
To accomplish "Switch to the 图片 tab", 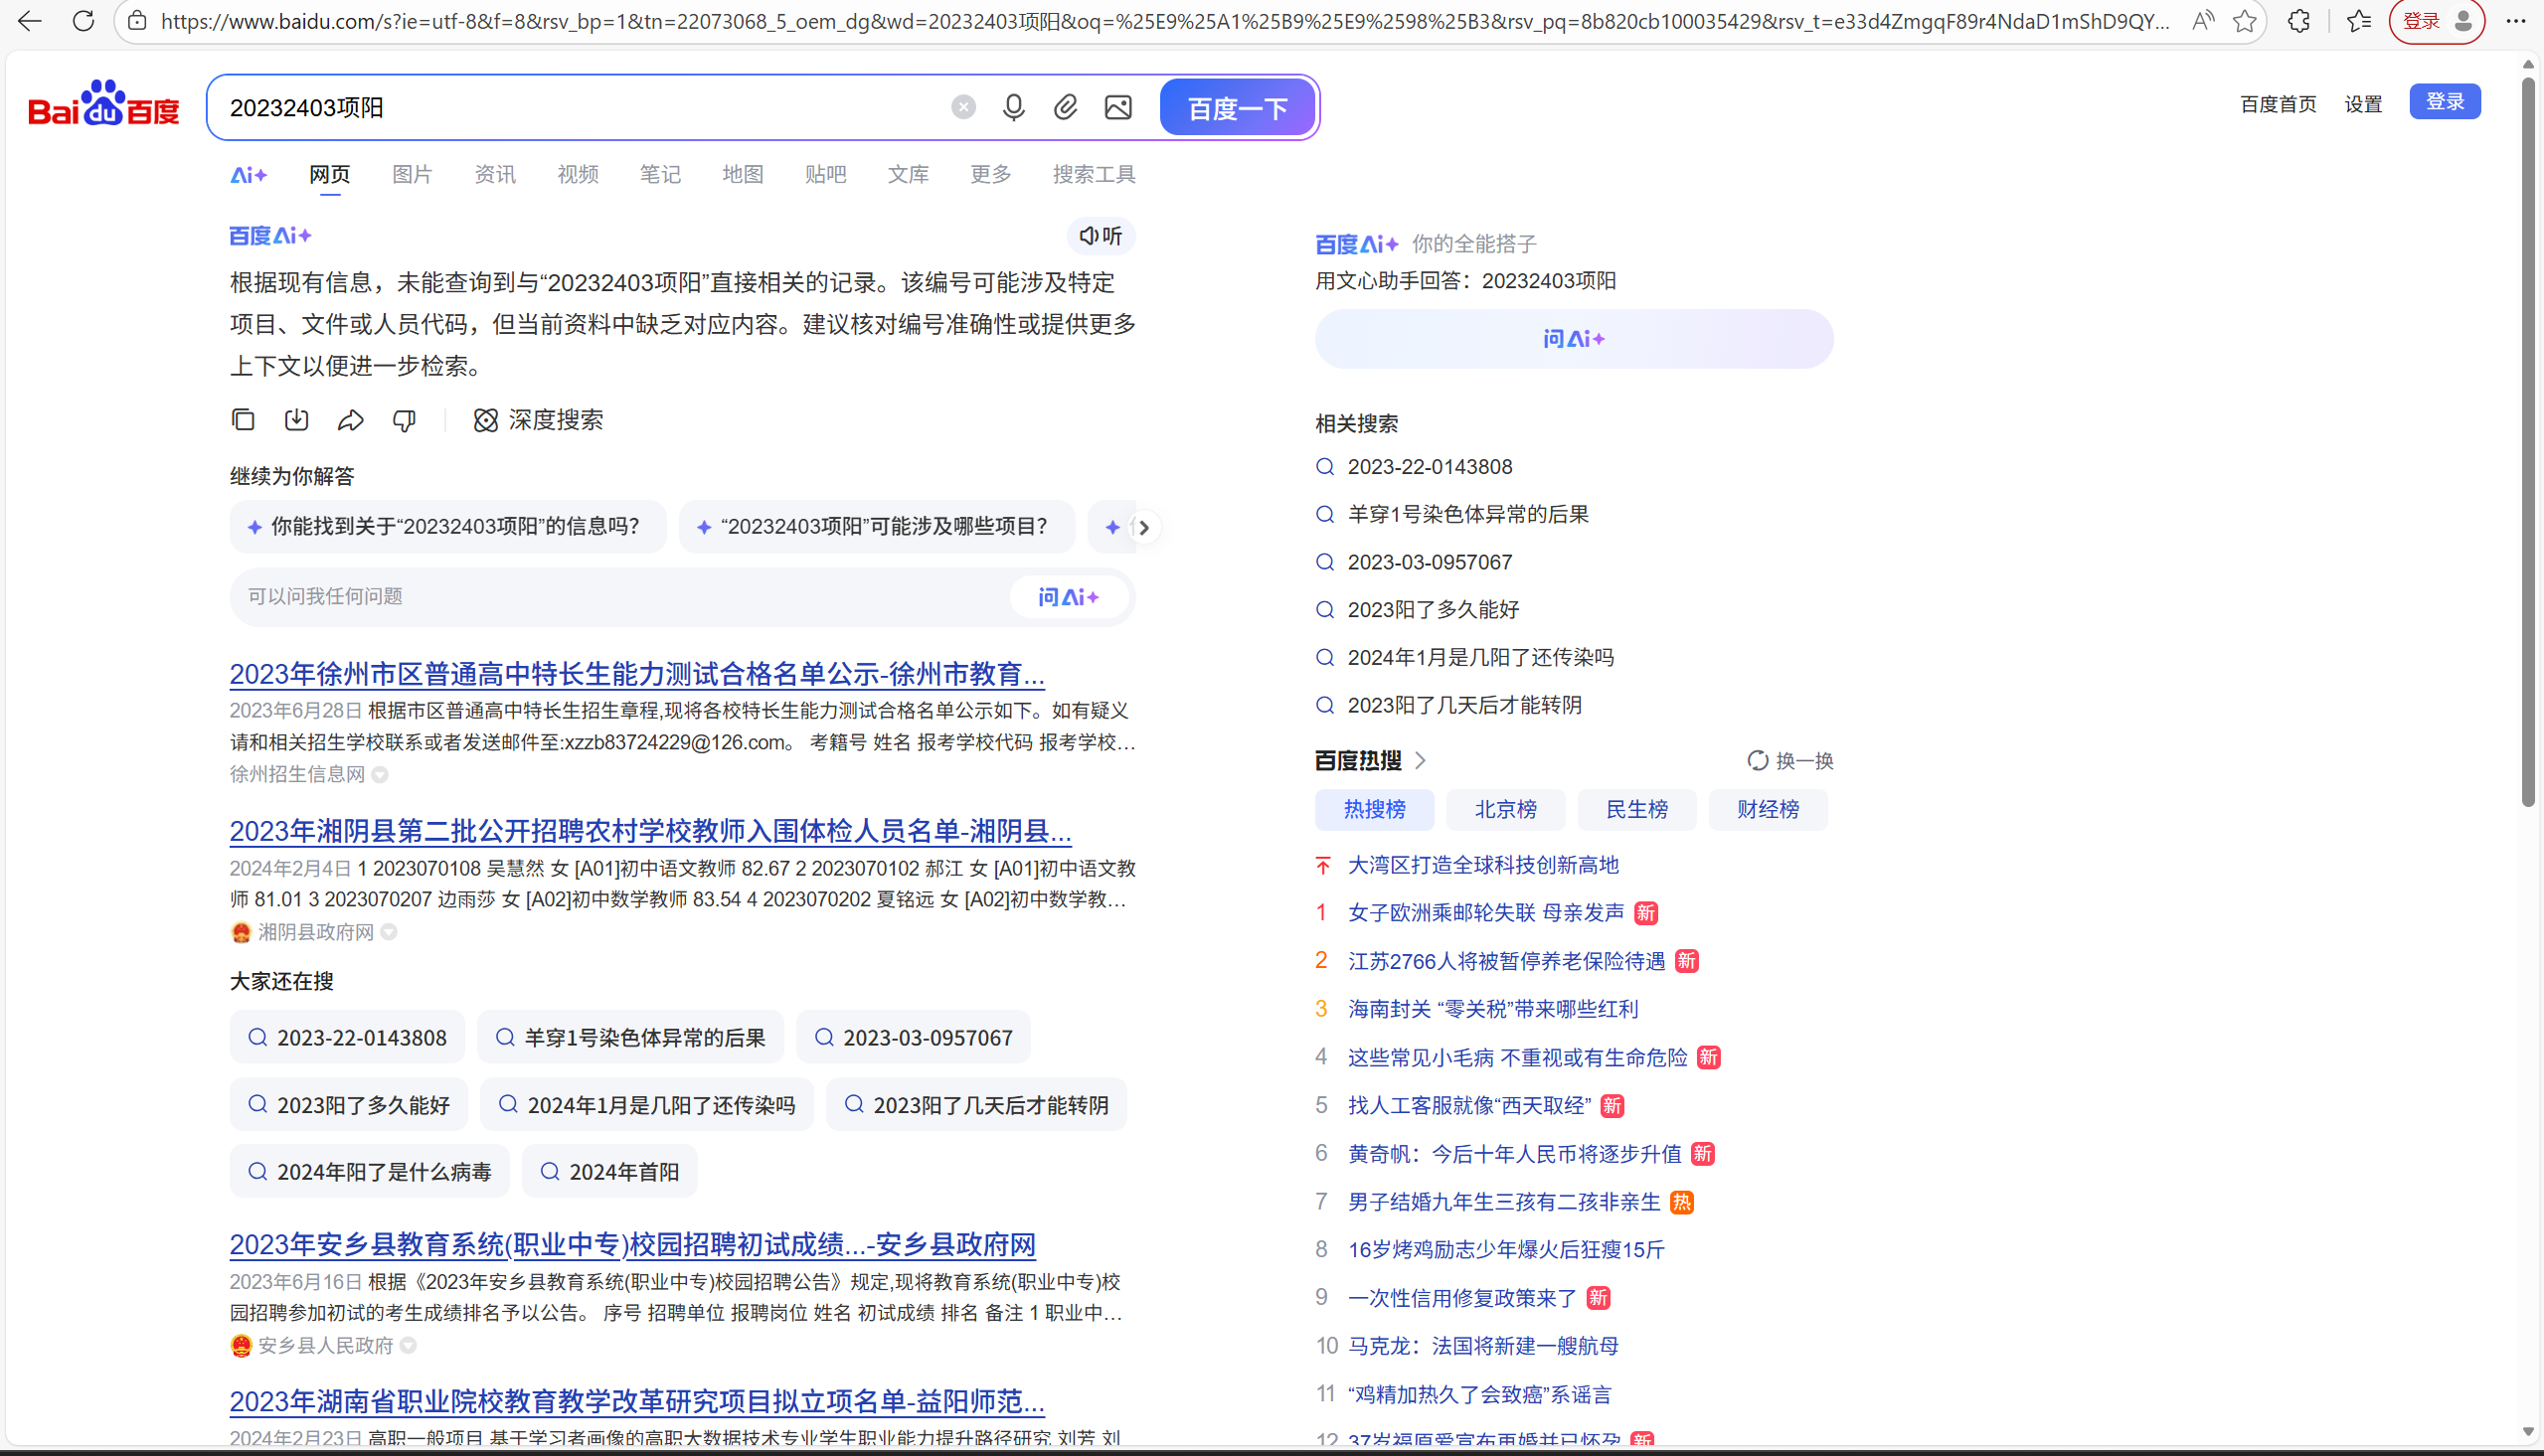I will coord(412,174).
